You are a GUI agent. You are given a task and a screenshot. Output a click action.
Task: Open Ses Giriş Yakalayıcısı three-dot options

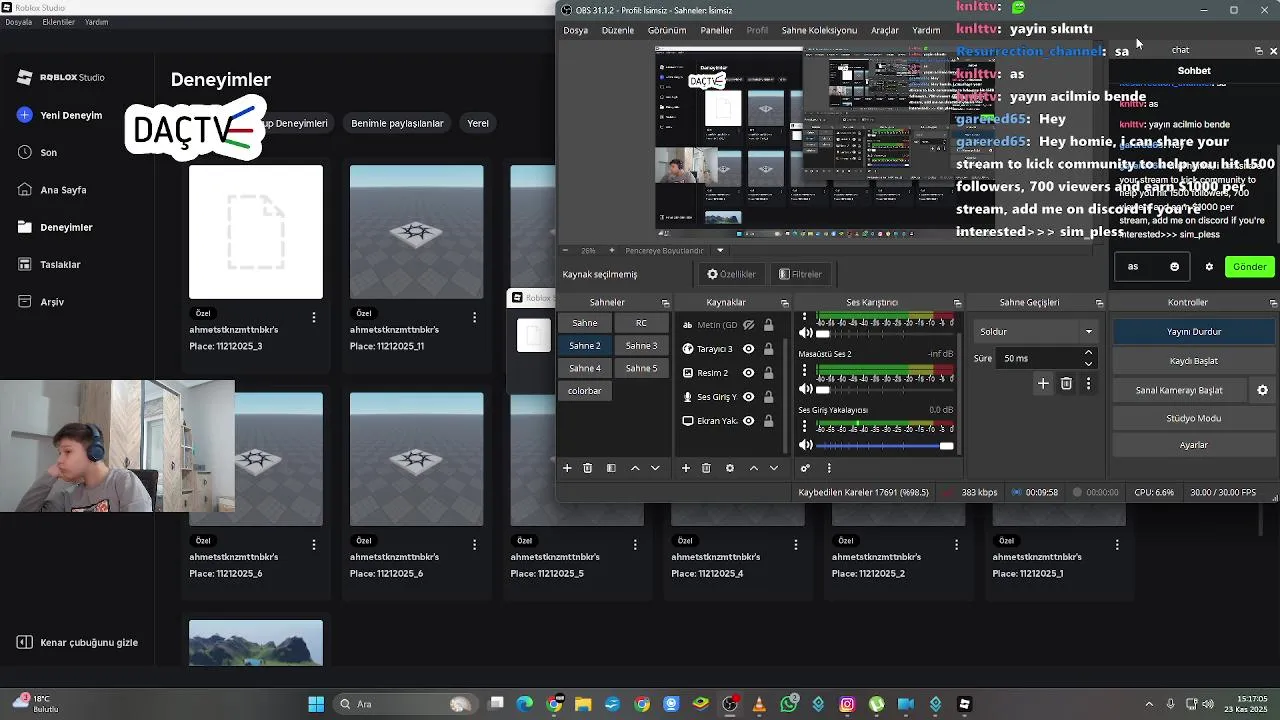804,427
